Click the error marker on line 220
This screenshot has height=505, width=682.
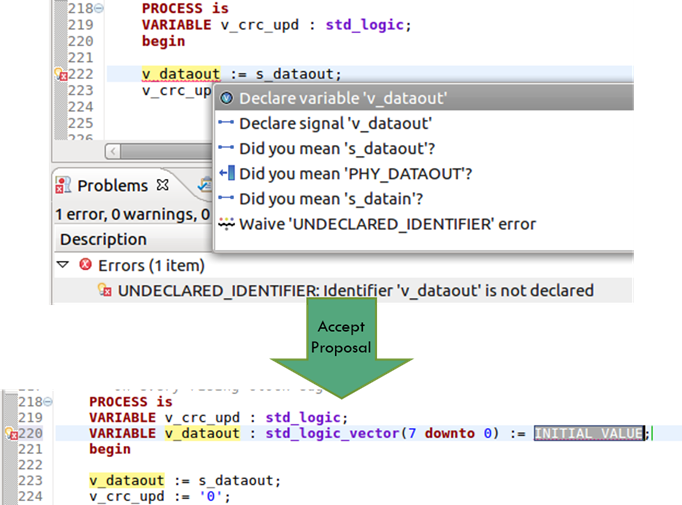coord(11,433)
